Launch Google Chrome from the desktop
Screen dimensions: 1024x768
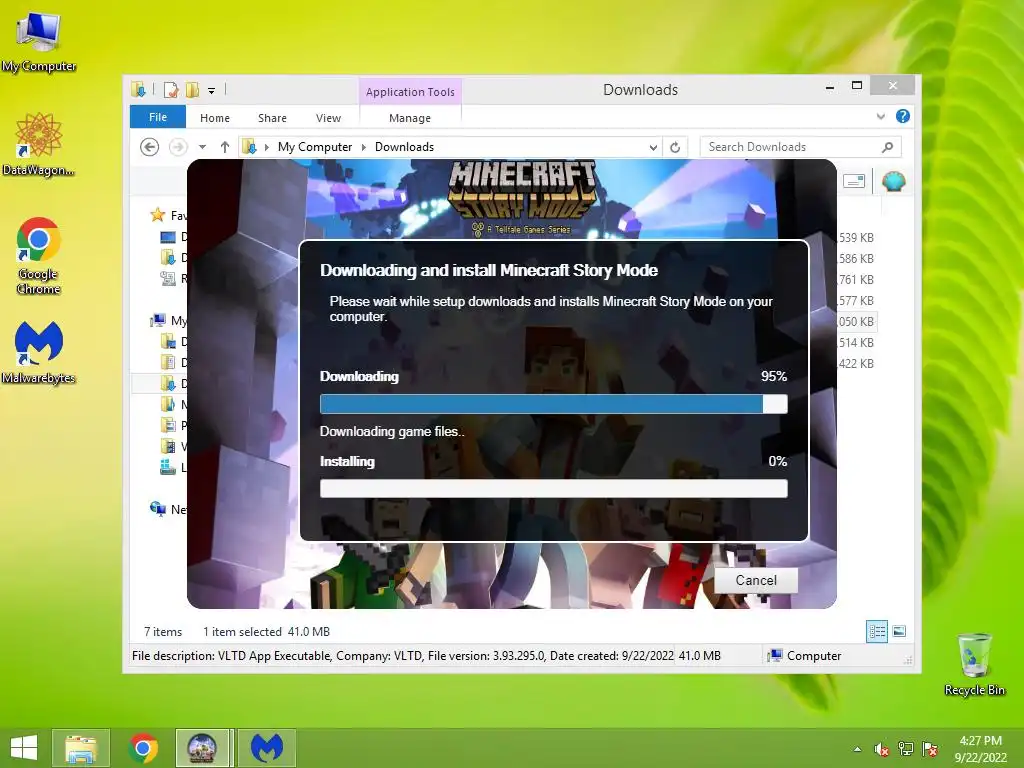[39, 256]
